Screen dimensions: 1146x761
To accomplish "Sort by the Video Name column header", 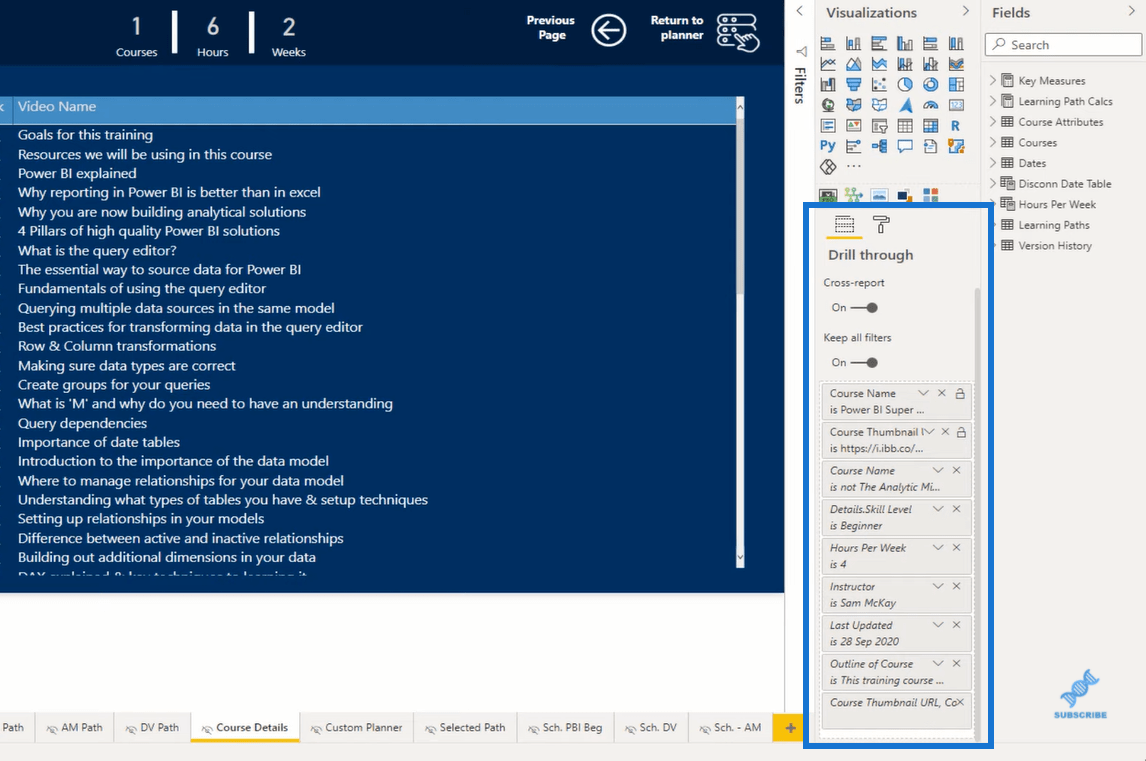I will coord(57,107).
